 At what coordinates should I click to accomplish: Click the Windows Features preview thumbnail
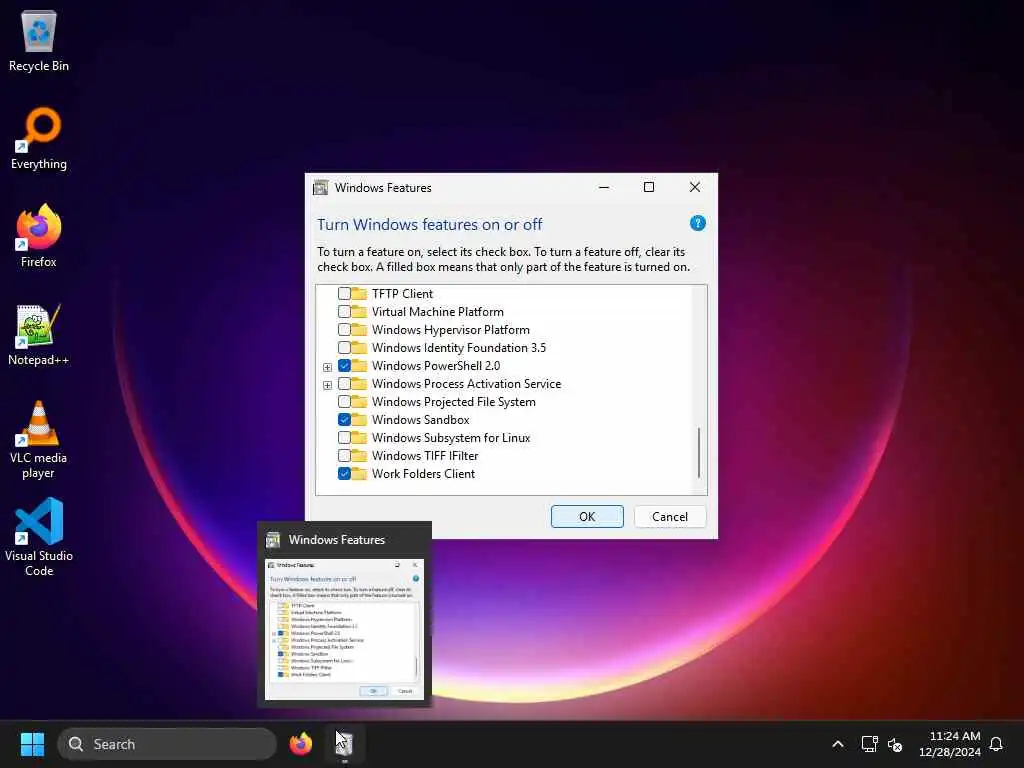tap(344, 630)
